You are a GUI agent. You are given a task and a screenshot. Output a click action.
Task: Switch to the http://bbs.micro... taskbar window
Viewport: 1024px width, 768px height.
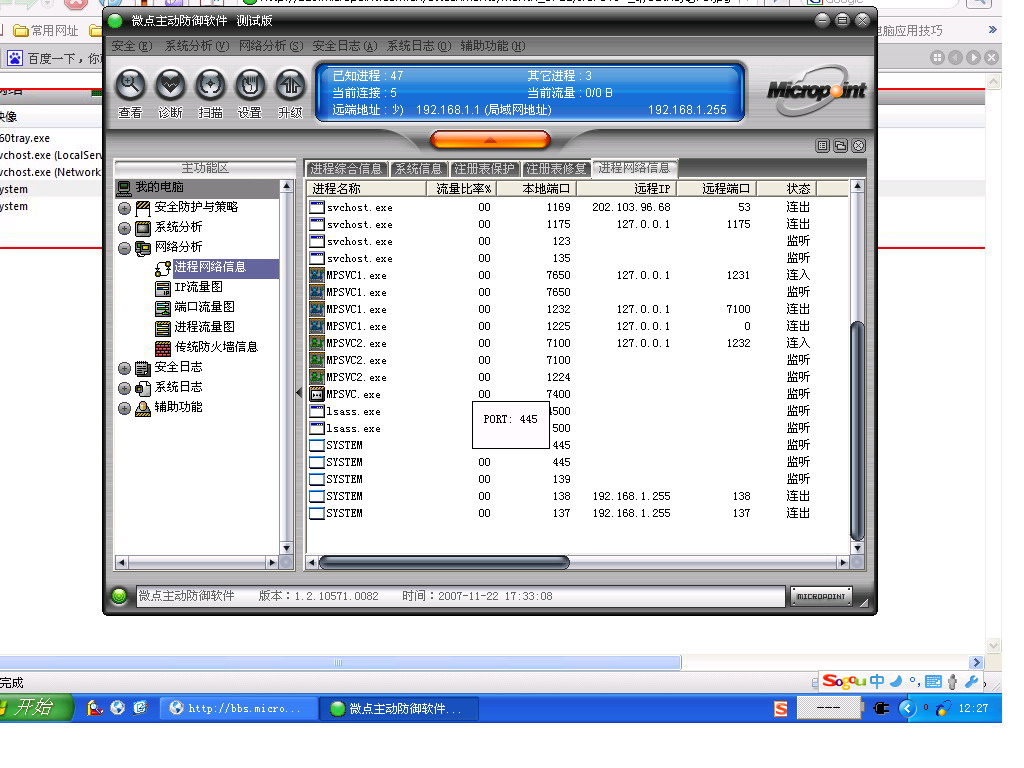239,709
